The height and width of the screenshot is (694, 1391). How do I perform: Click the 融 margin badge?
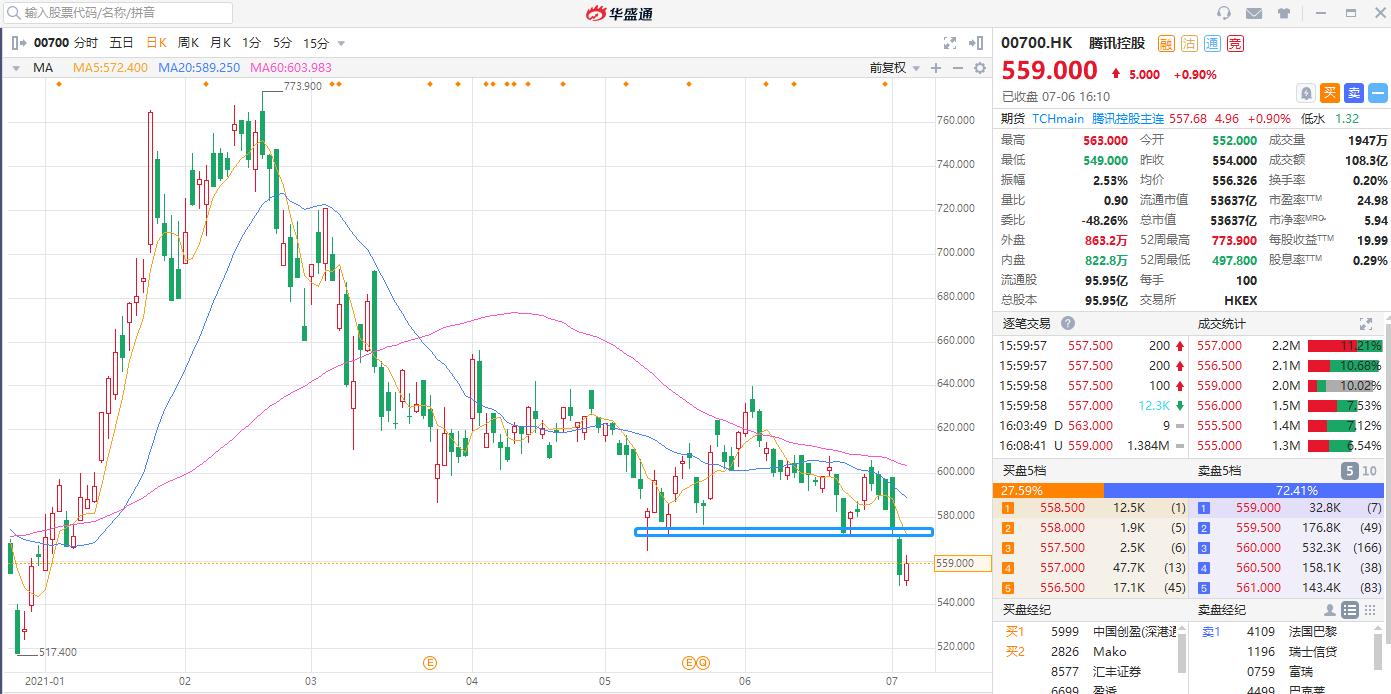point(1166,43)
